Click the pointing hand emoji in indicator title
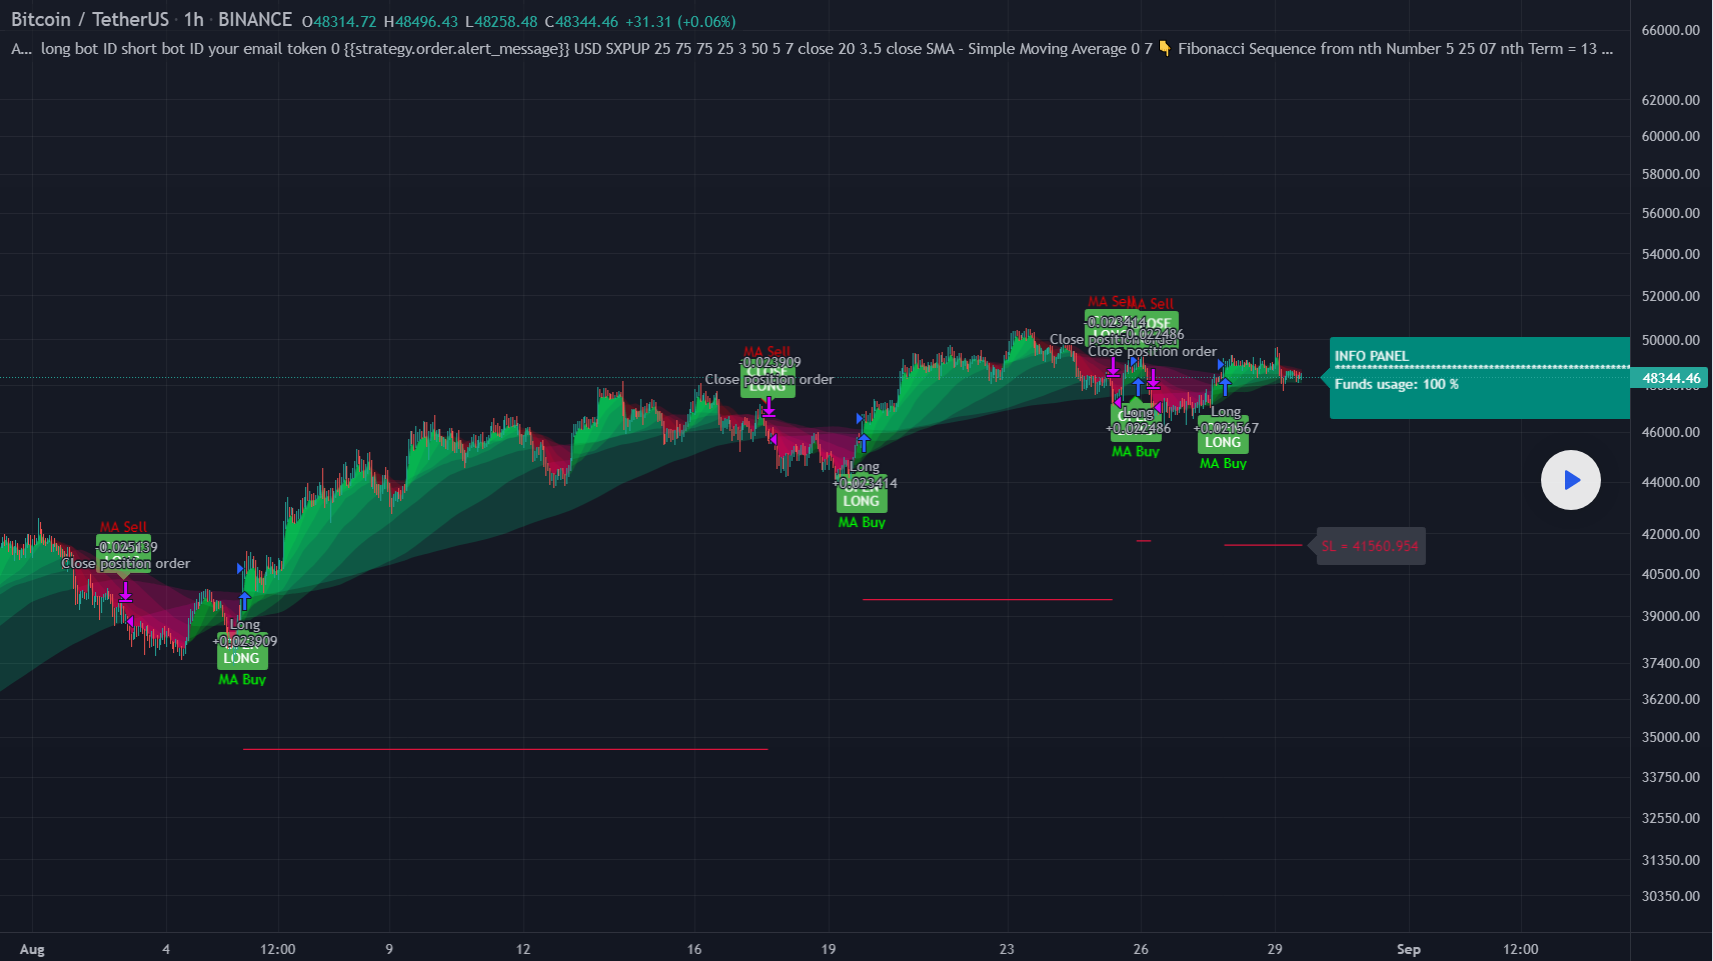1713x961 pixels. (1164, 48)
